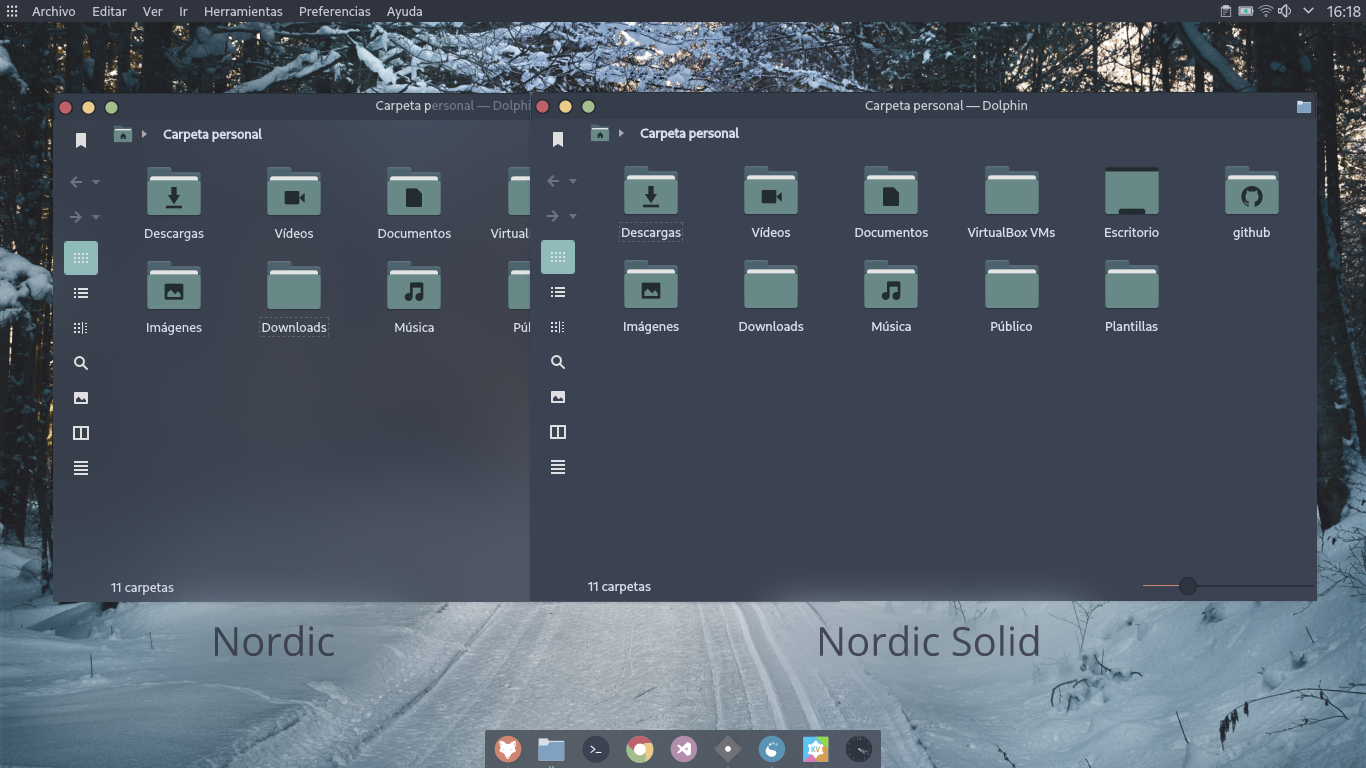The image size is (1366, 768).
Task: Open application launcher grid icon in top panel
Action: click(12, 11)
